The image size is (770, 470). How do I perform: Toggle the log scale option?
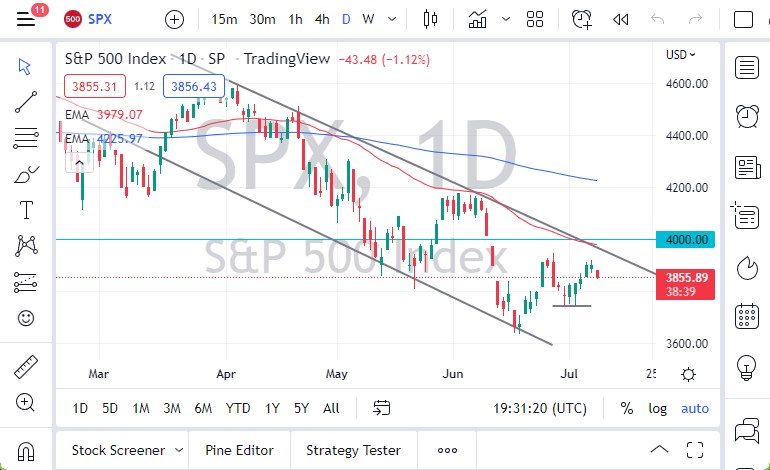657,408
